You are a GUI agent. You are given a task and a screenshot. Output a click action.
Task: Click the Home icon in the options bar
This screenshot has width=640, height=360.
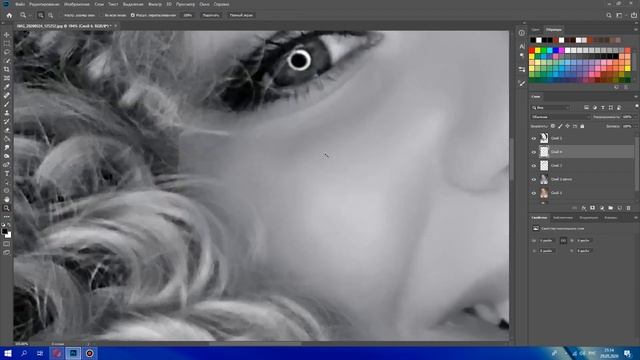pos(9,15)
